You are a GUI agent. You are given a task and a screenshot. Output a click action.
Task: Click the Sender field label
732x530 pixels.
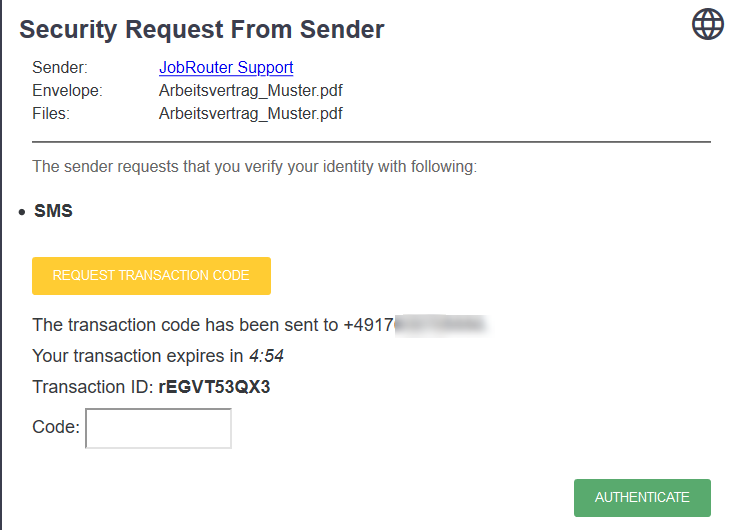point(60,68)
